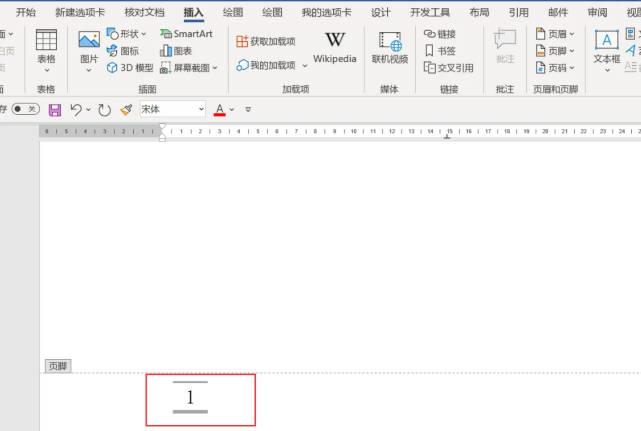Customize the Quick Access Toolbar
The image size is (641, 431).
pos(248,110)
